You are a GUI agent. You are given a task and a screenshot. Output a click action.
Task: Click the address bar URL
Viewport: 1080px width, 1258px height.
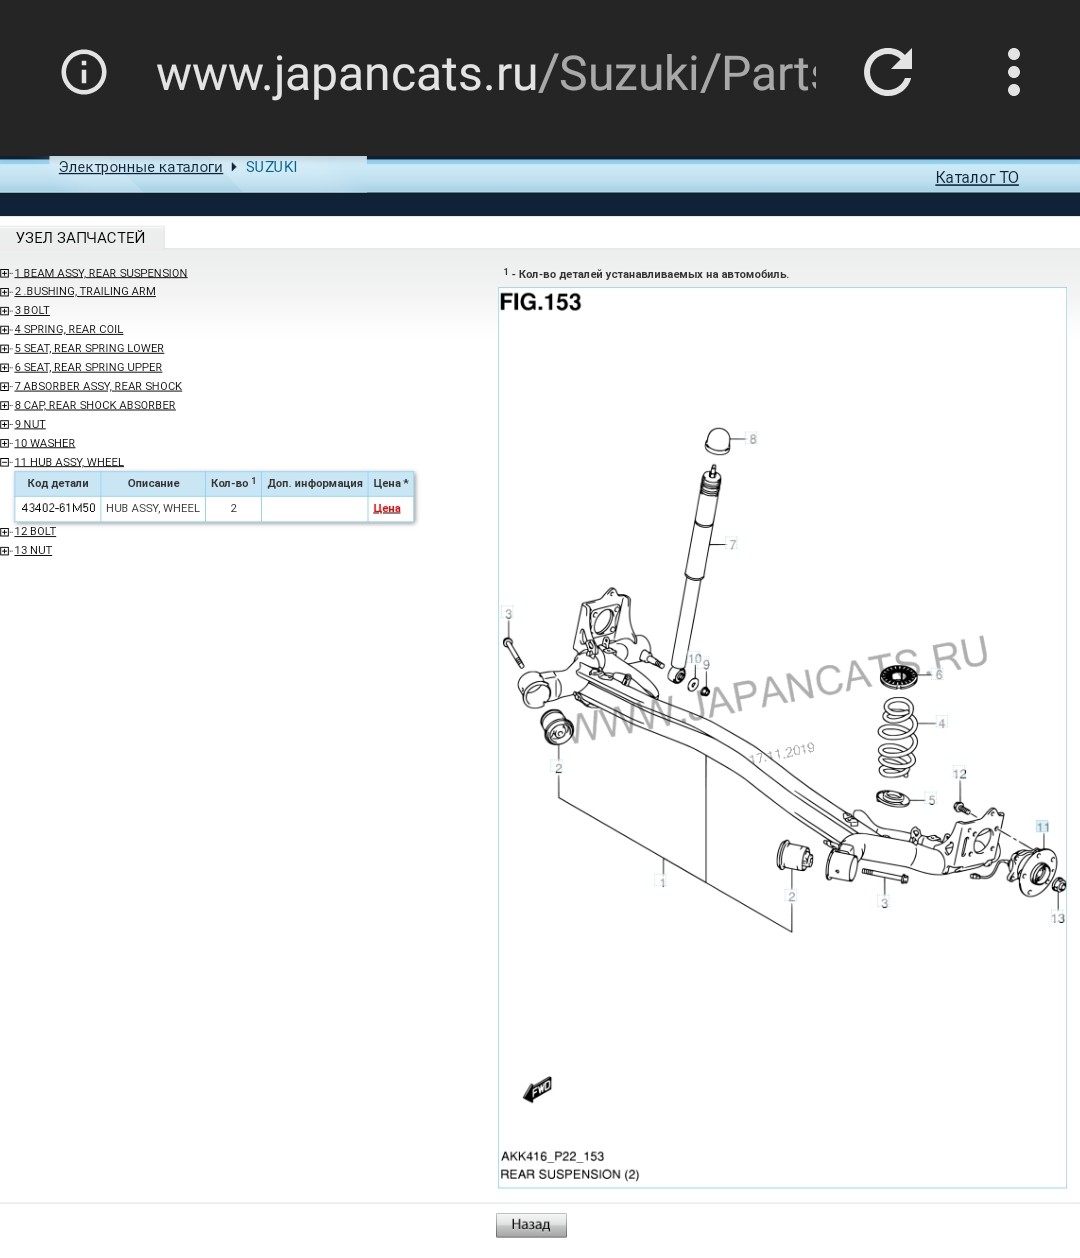coord(486,74)
